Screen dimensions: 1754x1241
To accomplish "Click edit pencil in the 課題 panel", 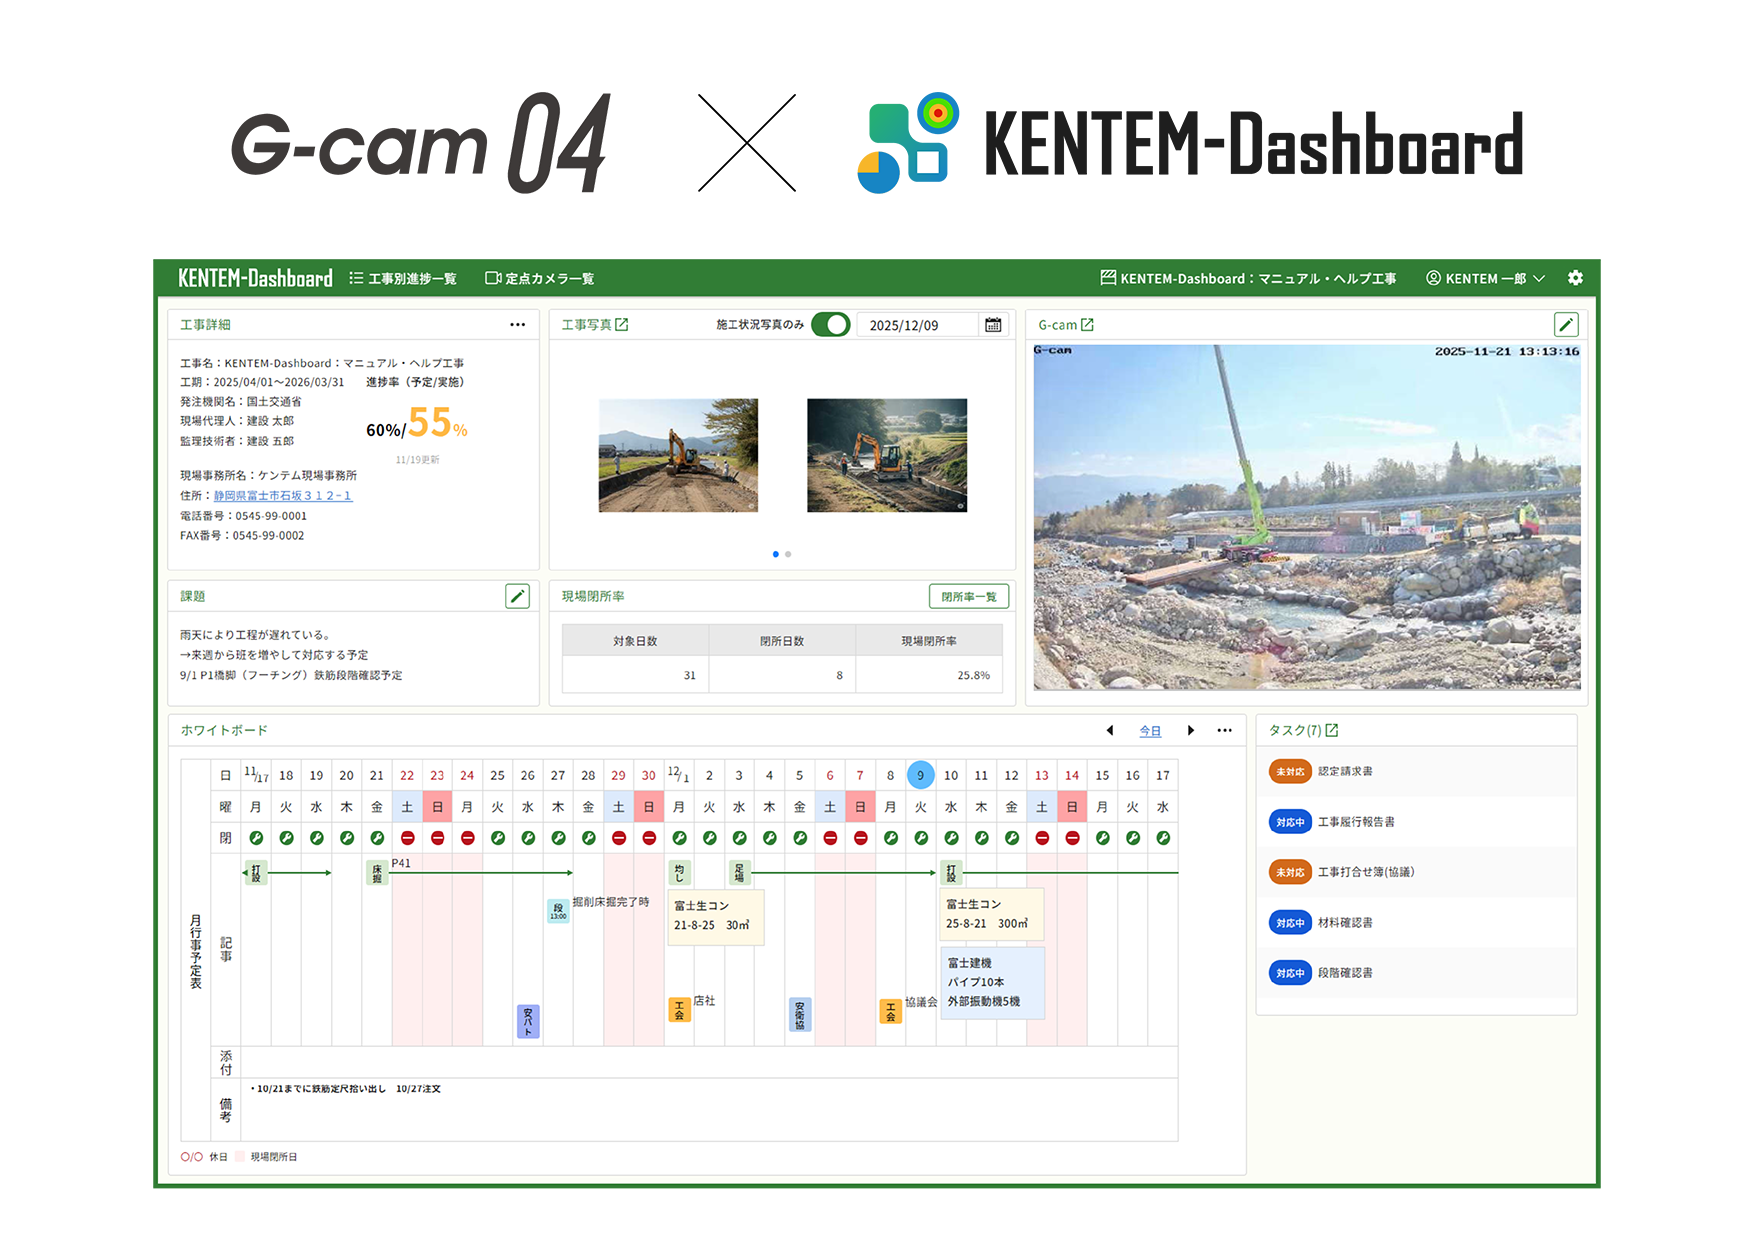I will (517, 596).
